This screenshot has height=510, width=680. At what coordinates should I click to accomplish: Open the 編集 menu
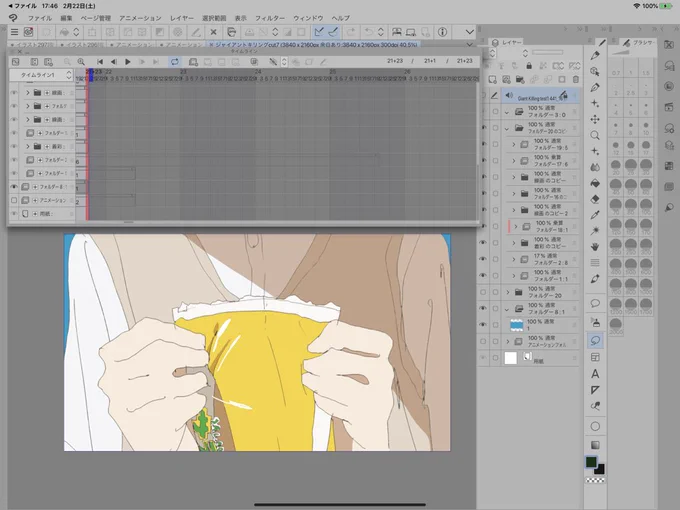click(66, 18)
